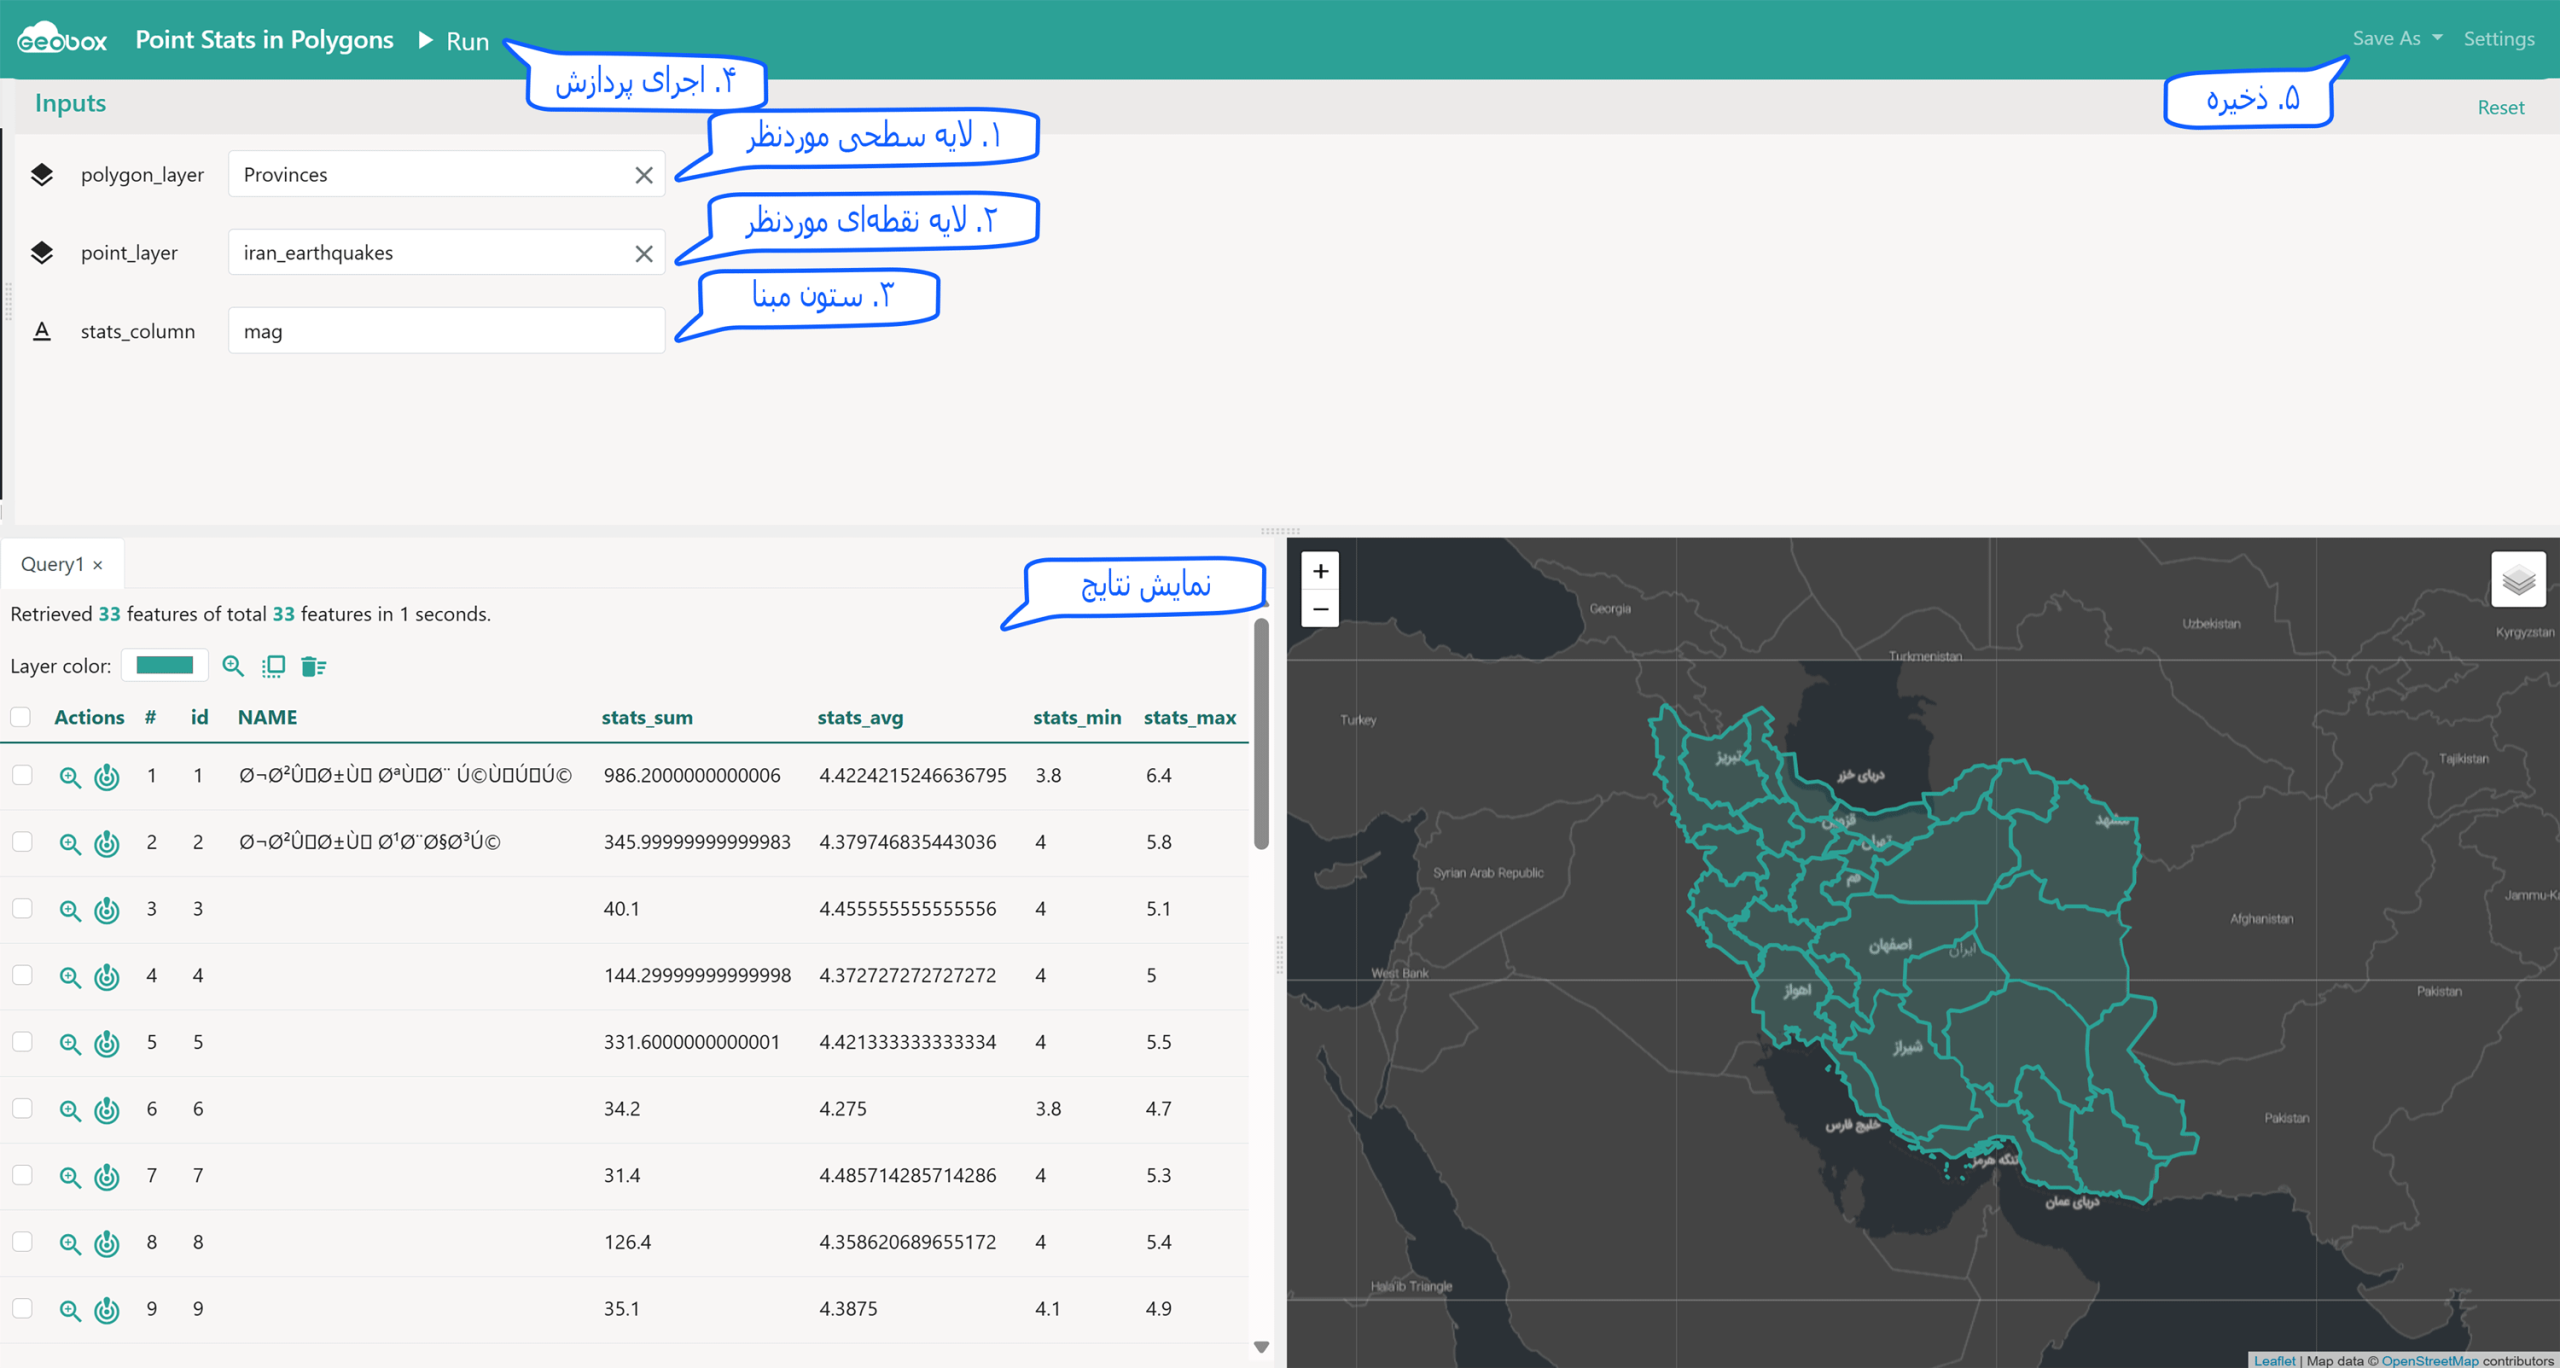Flash the feature in row 5
The image size is (2560, 1368).
107,1043
